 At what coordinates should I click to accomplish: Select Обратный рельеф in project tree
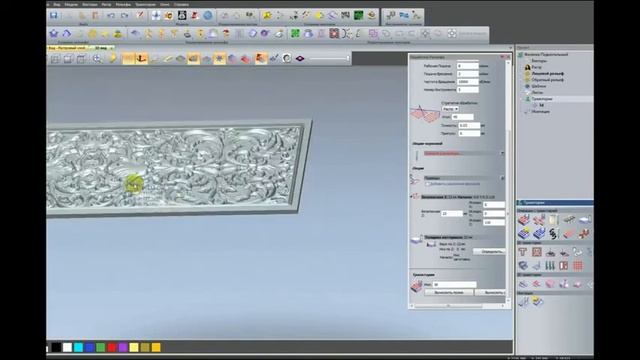(x=548, y=80)
